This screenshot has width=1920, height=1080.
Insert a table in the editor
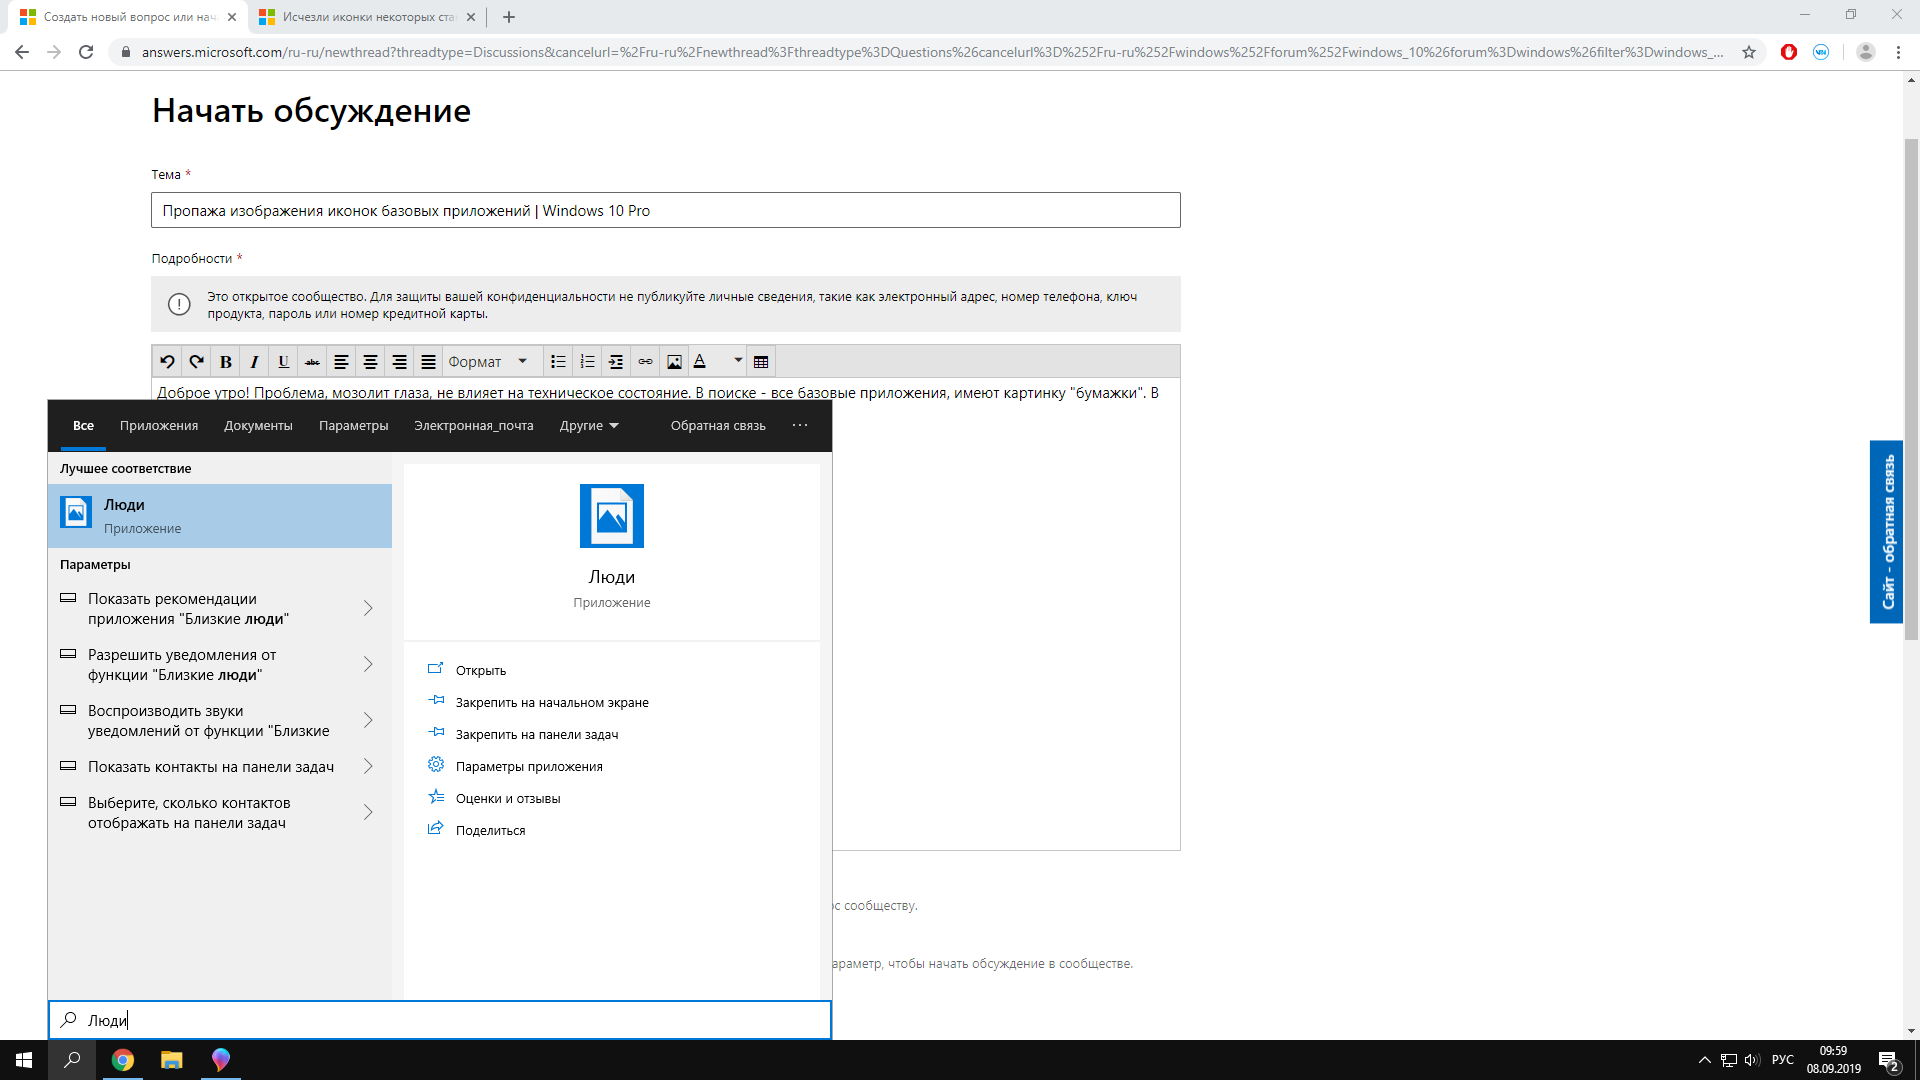click(761, 362)
